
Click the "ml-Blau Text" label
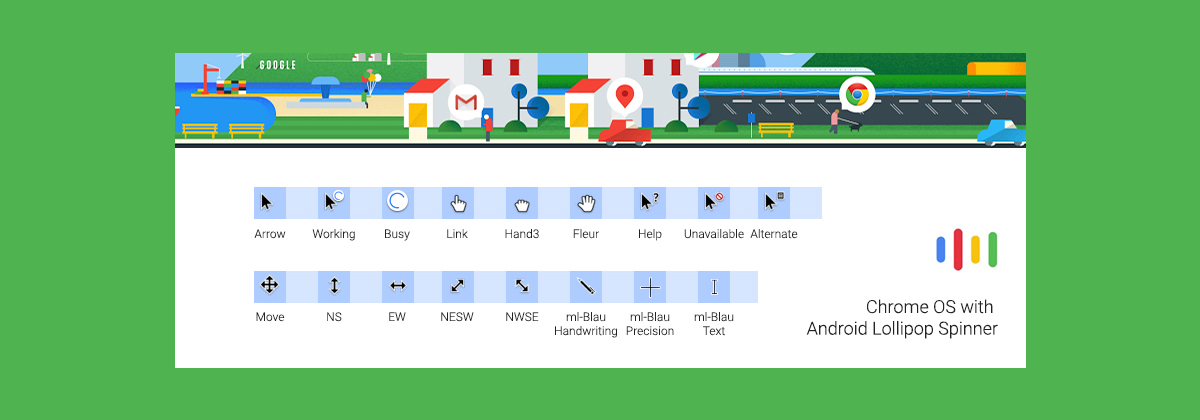[x=714, y=324]
